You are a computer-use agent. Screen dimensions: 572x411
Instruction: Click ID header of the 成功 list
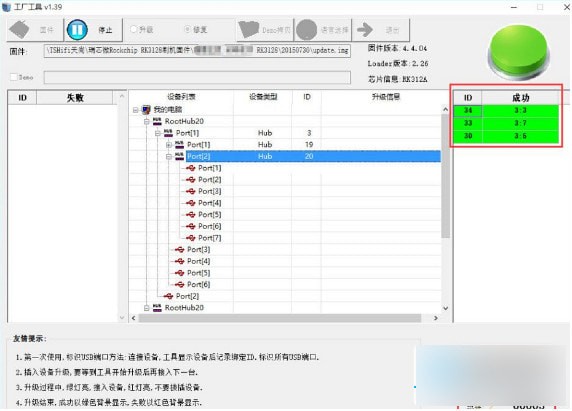468,97
